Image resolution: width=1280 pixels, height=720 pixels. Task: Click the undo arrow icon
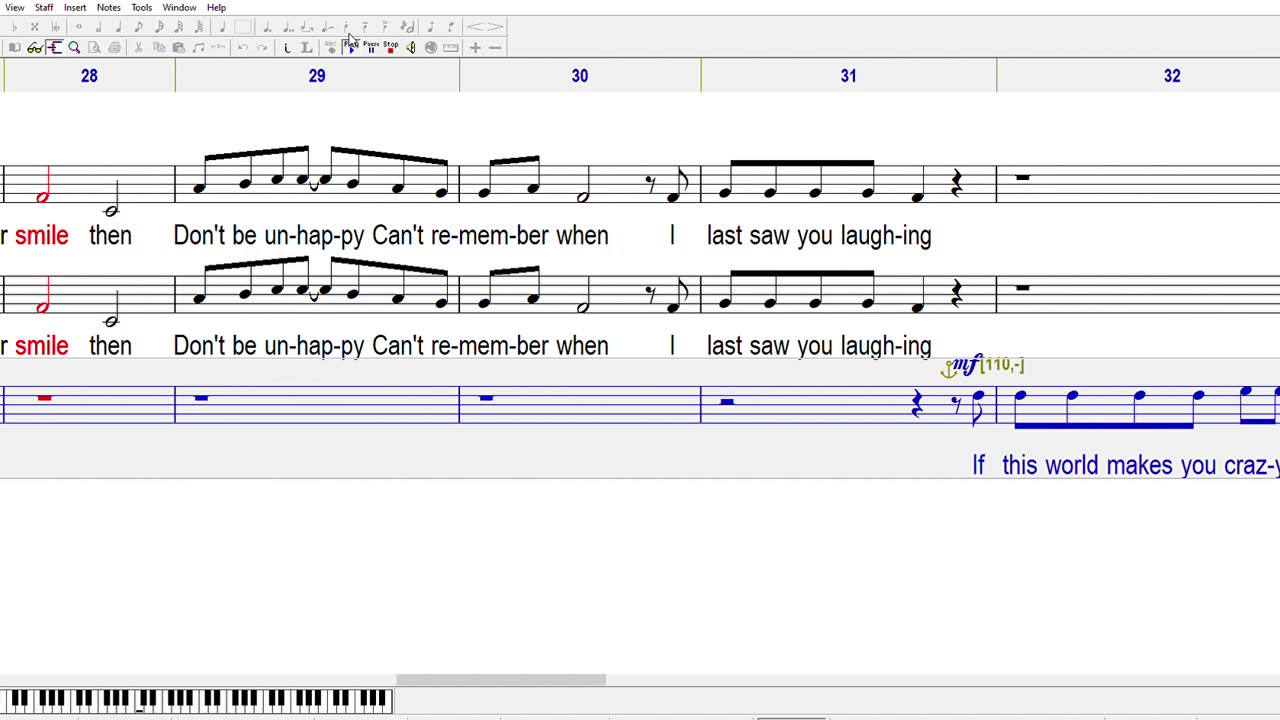[243, 47]
